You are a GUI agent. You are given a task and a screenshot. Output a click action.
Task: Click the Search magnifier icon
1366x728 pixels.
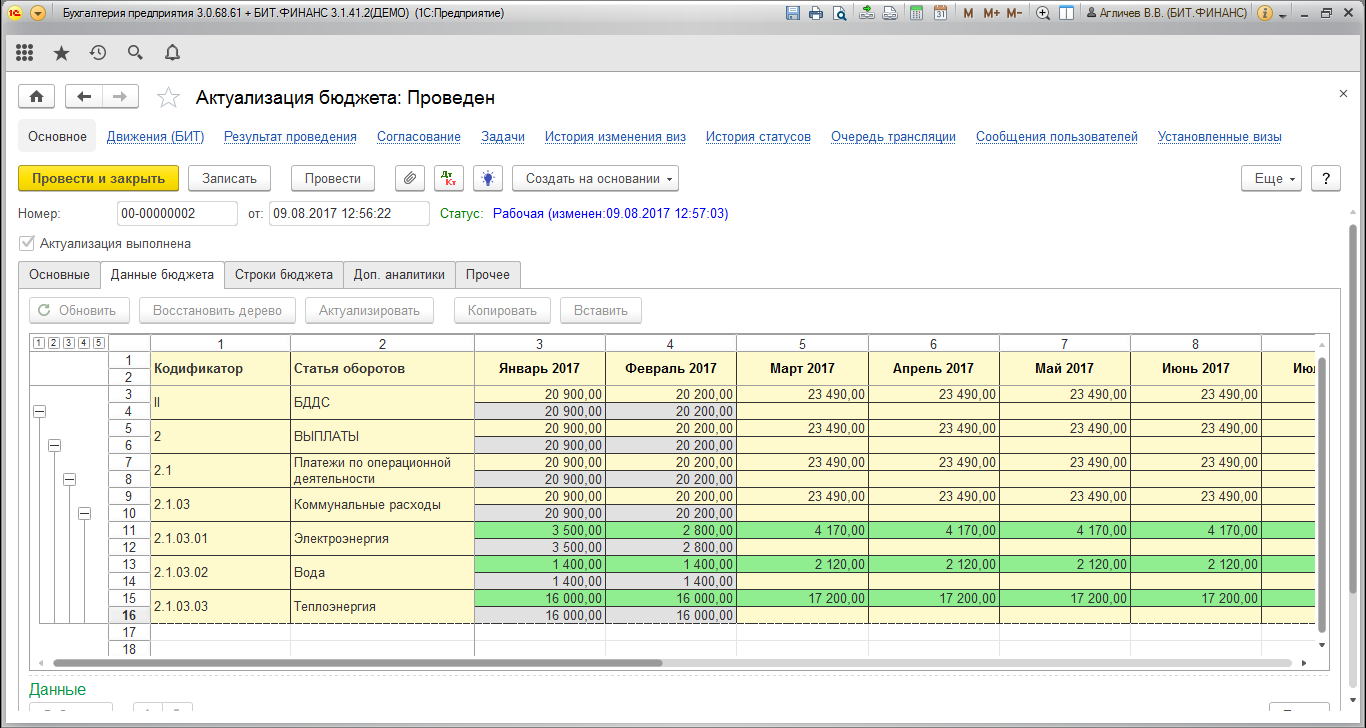pyautogui.click(x=135, y=53)
